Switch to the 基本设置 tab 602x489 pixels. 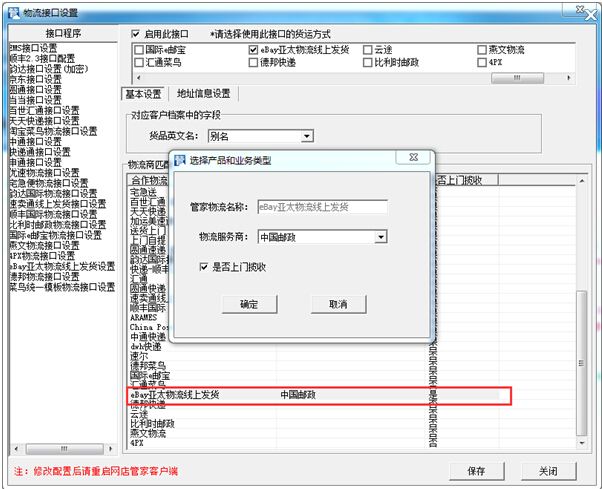[143, 94]
